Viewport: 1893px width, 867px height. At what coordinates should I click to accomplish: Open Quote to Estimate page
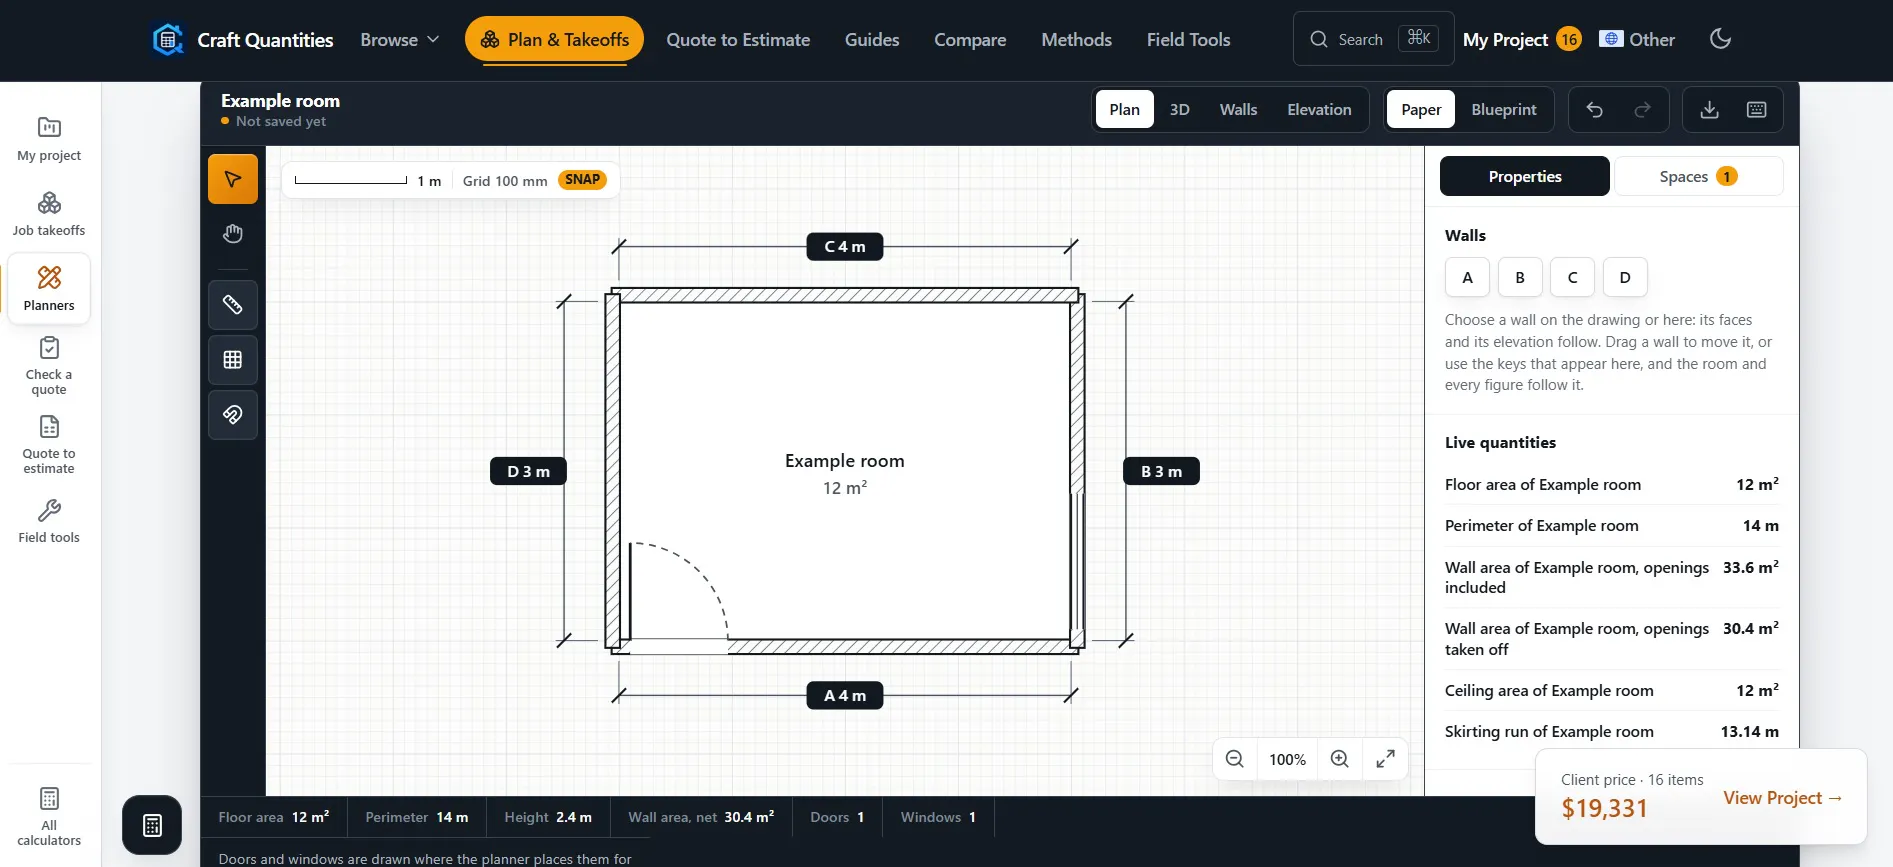coord(738,40)
